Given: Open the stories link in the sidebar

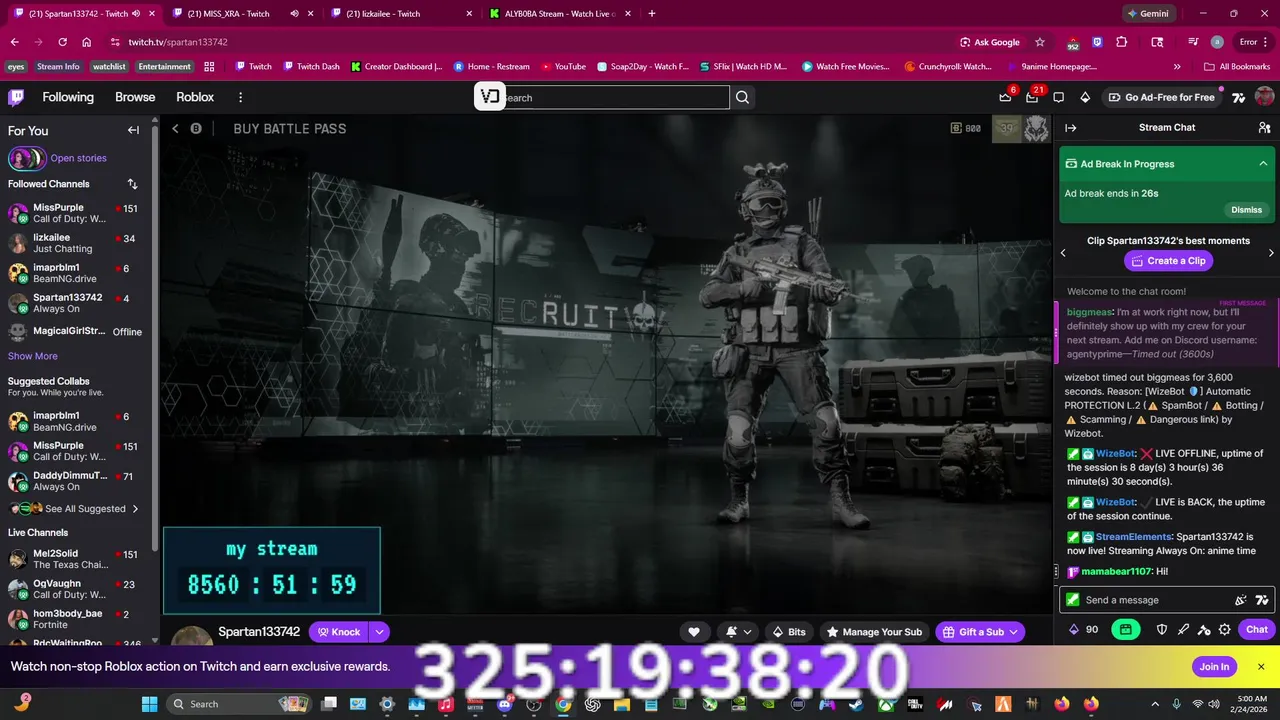Looking at the screenshot, I should click(x=78, y=158).
